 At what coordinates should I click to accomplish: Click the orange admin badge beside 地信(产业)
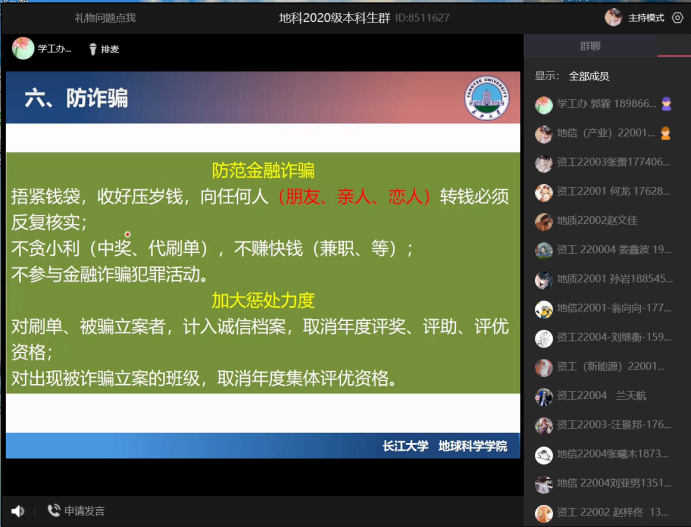pos(666,133)
